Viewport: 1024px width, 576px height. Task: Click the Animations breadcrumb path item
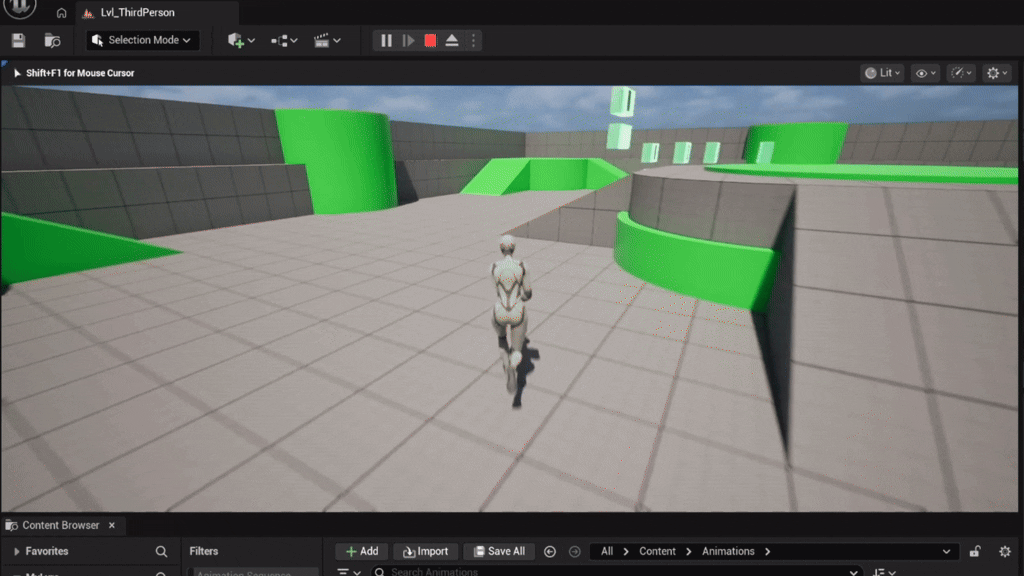point(727,551)
